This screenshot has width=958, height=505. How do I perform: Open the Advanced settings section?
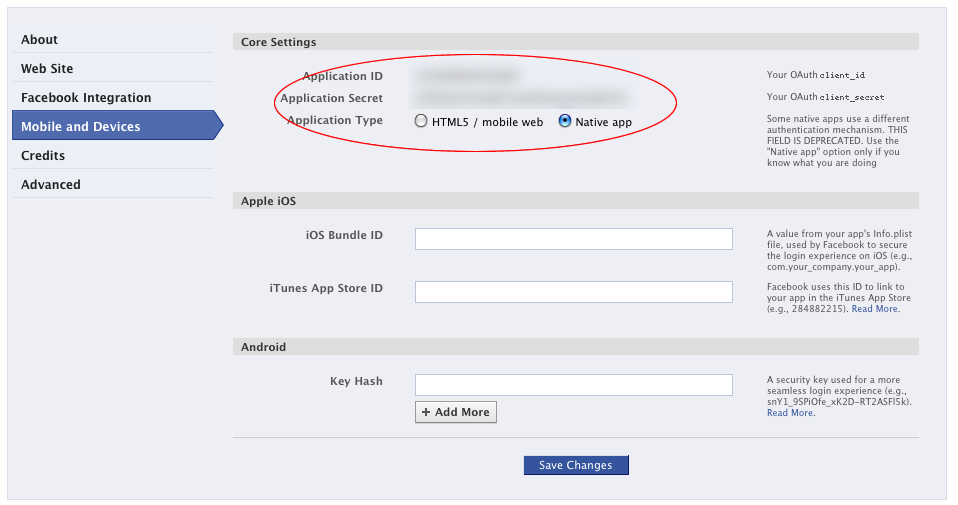point(112,184)
